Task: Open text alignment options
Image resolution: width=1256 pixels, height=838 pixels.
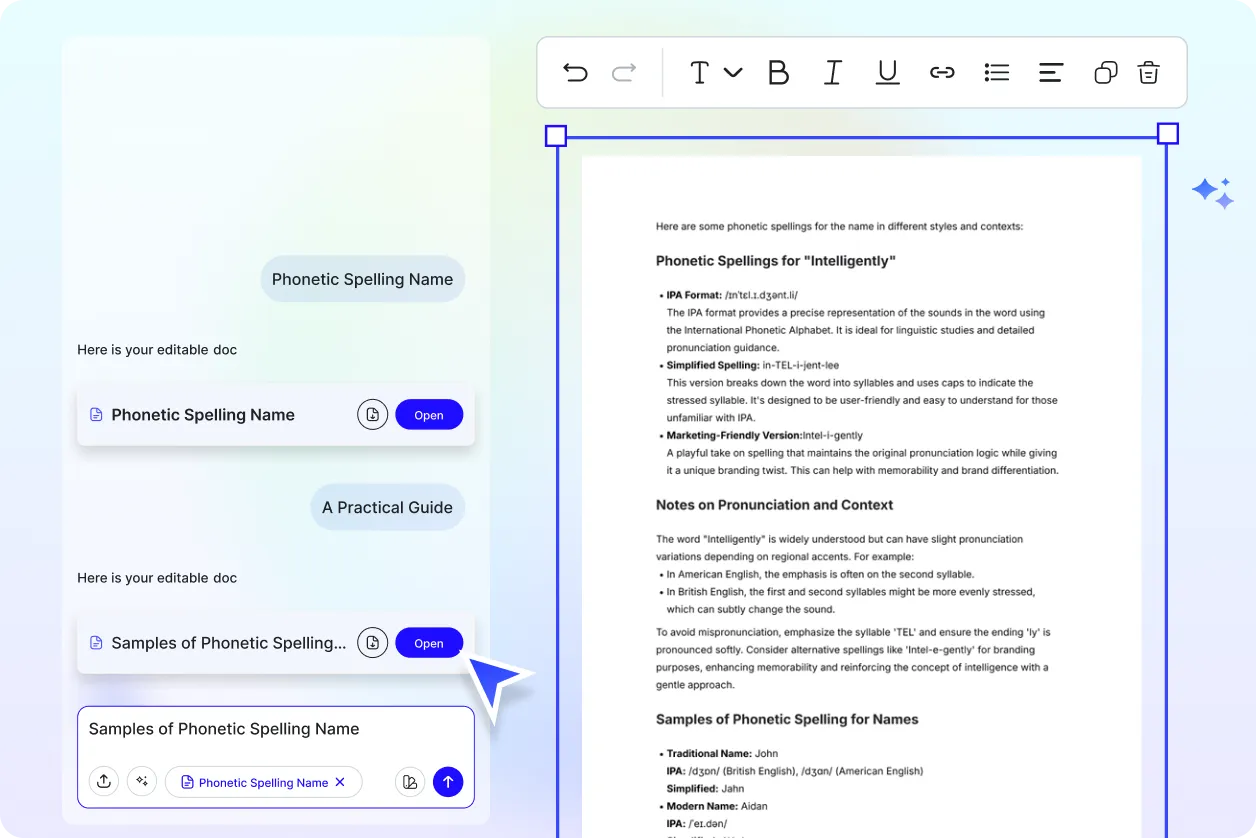Action: coord(1050,72)
